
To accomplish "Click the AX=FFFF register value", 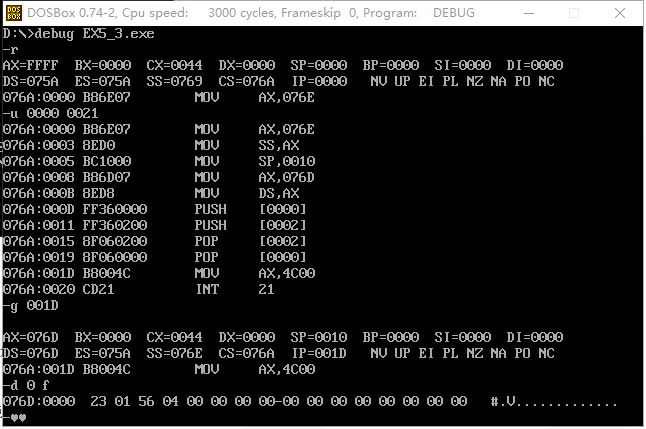I will tap(30, 65).
